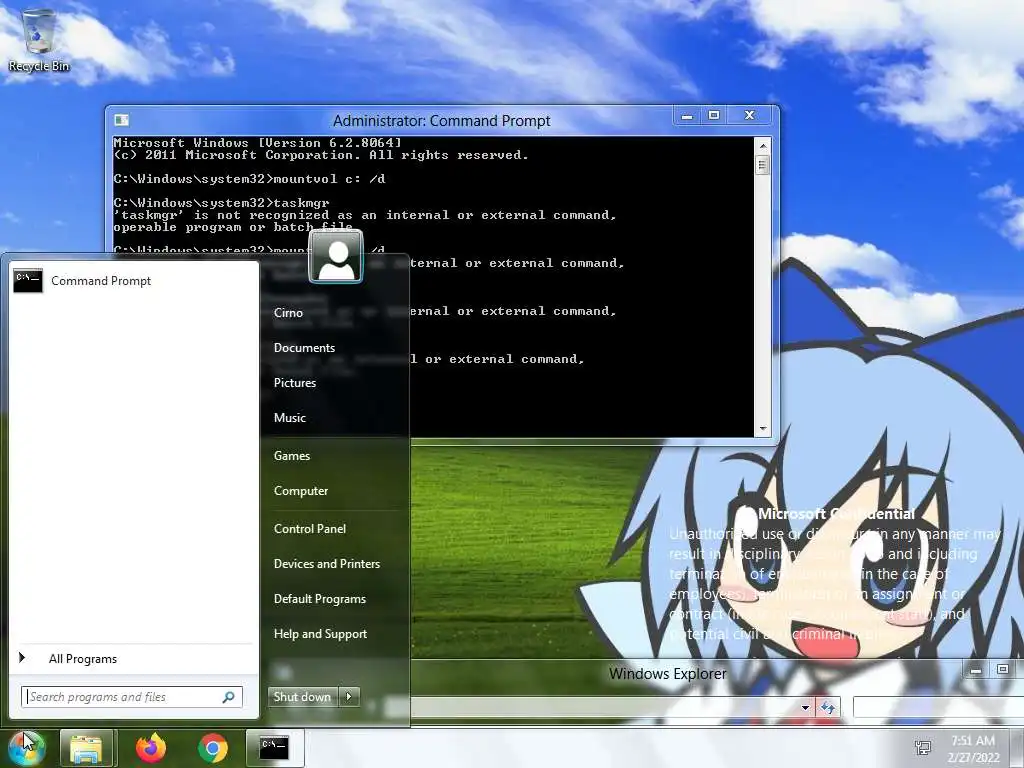The height and width of the screenshot is (768, 1024).
Task: Click the network icon in system tray
Action: [x=923, y=748]
